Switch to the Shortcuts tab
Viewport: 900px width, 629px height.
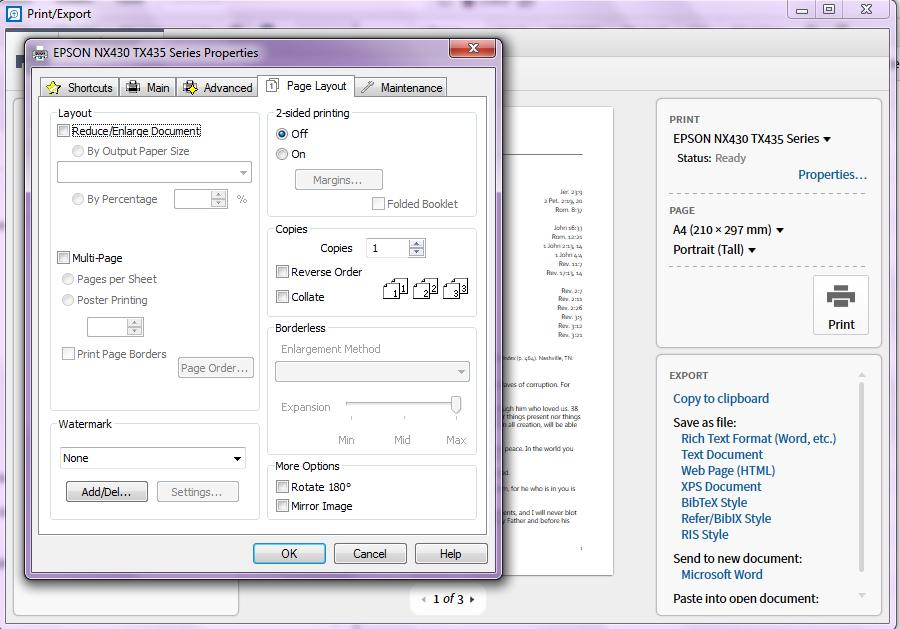click(x=79, y=87)
